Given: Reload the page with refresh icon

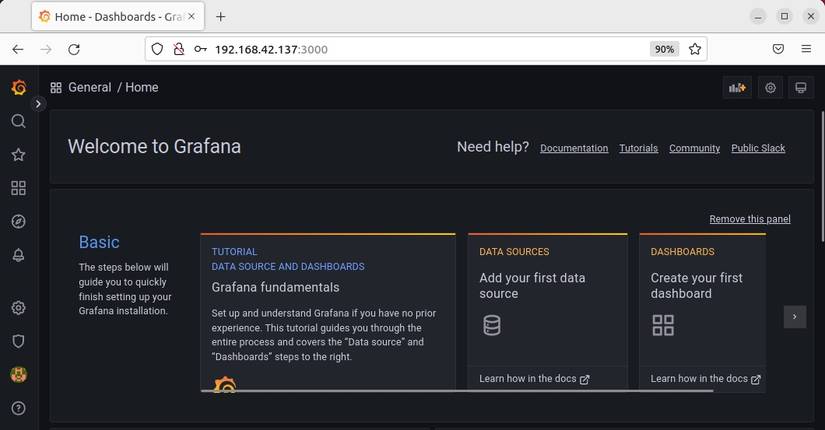Looking at the screenshot, I should point(74,49).
